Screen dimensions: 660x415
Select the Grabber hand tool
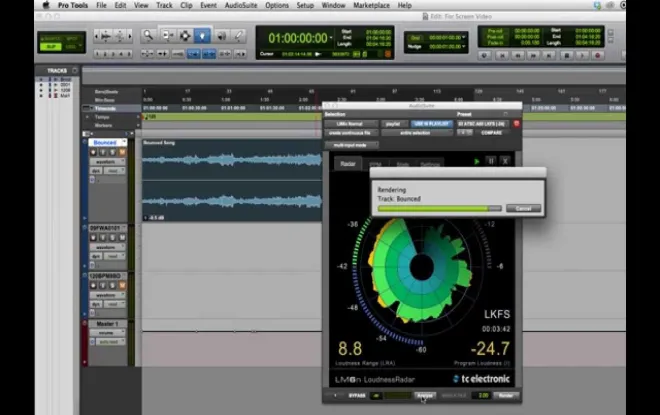(x=202, y=36)
